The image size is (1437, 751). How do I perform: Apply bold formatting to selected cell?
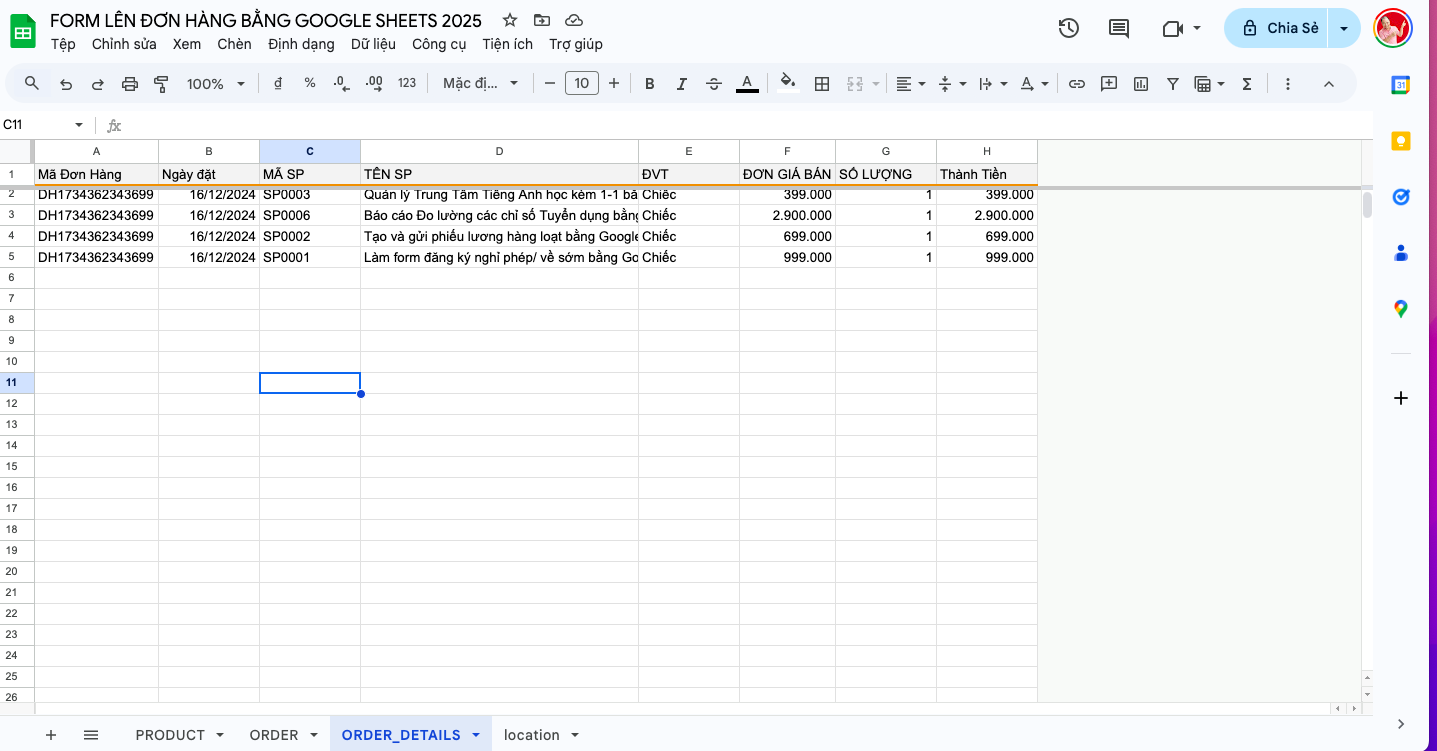click(650, 83)
